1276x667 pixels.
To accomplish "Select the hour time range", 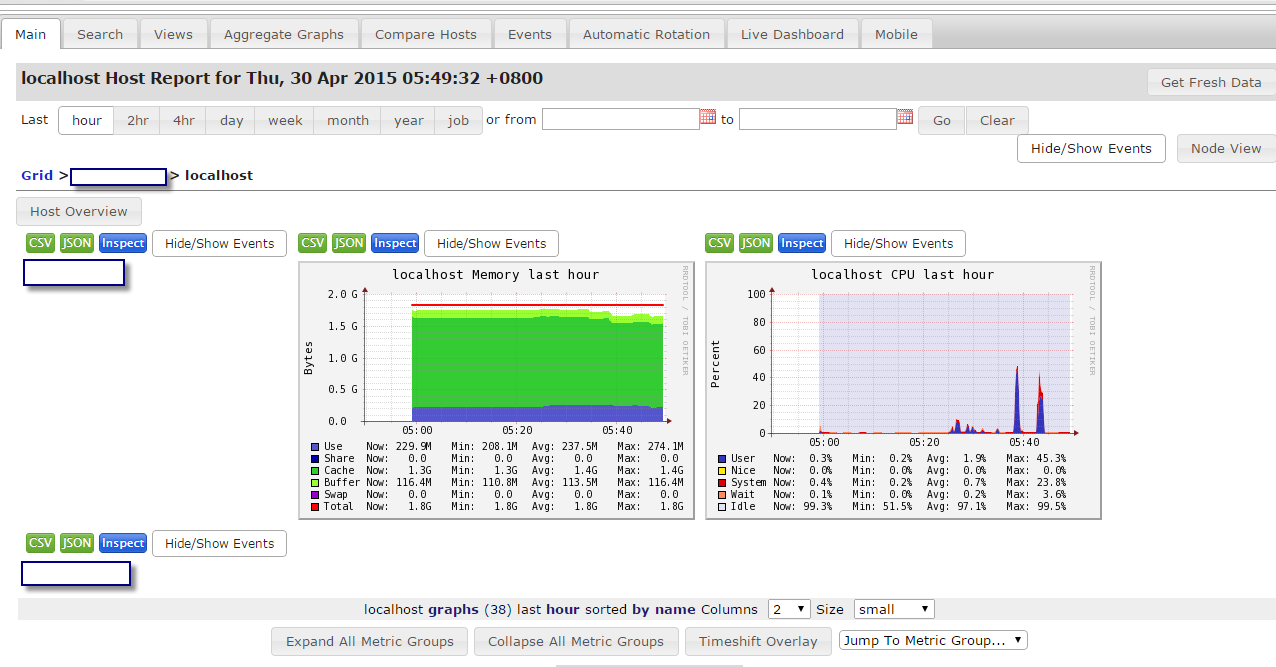I will click(x=87, y=120).
